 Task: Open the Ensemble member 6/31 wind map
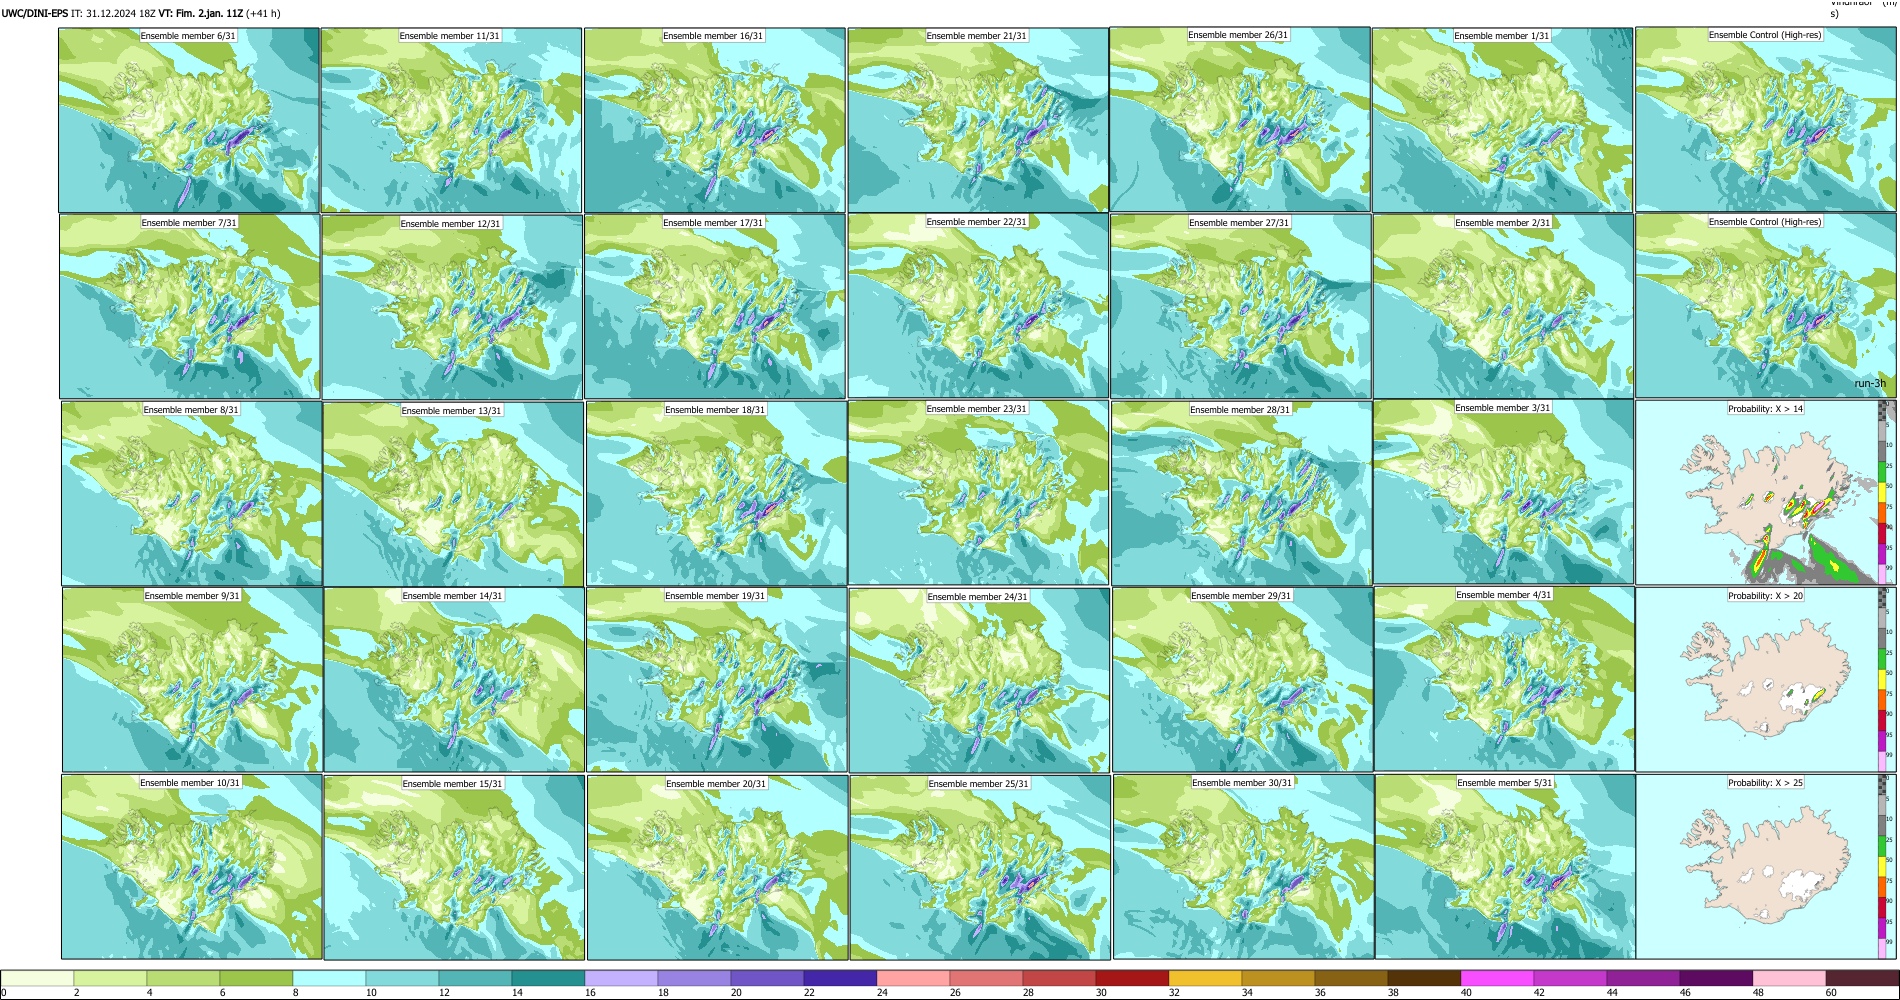pyautogui.click(x=189, y=120)
